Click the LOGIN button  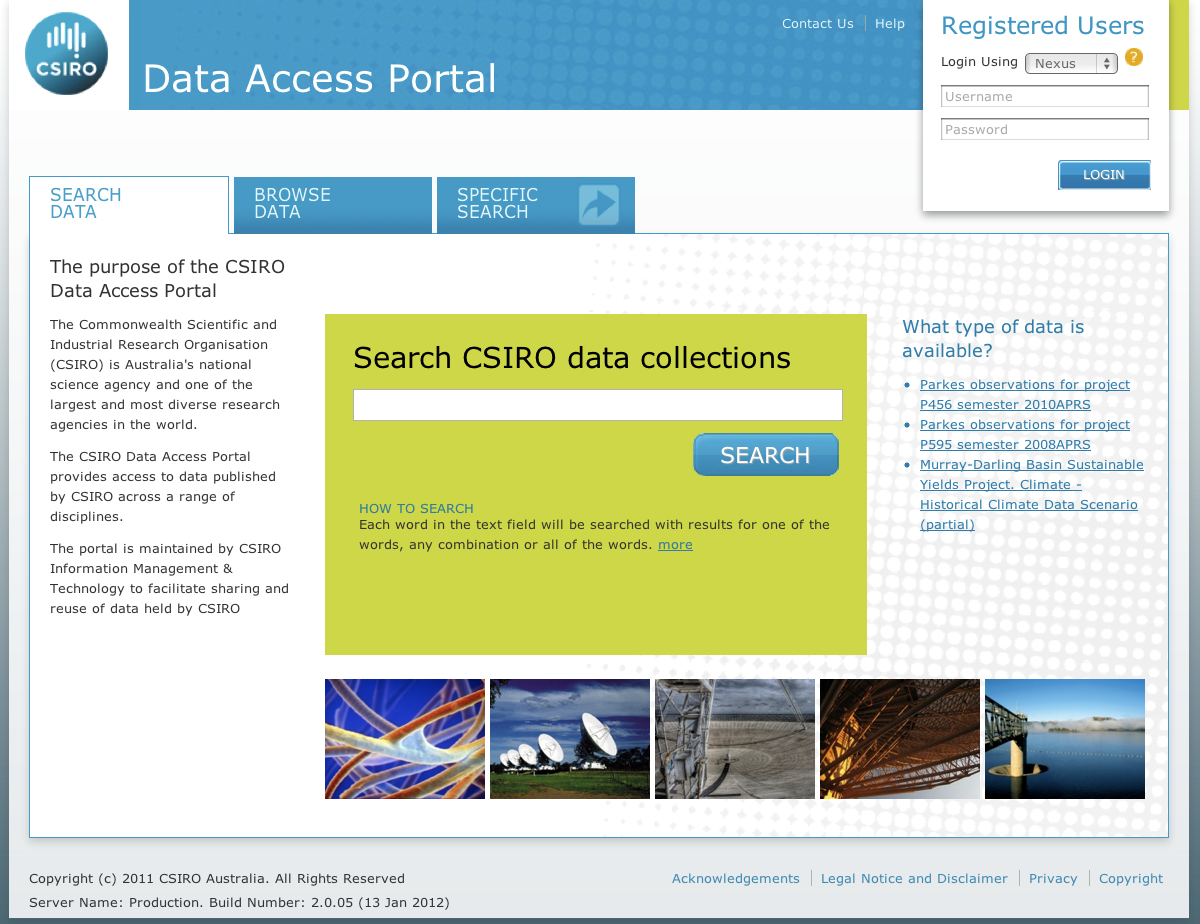tap(1104, 175)
